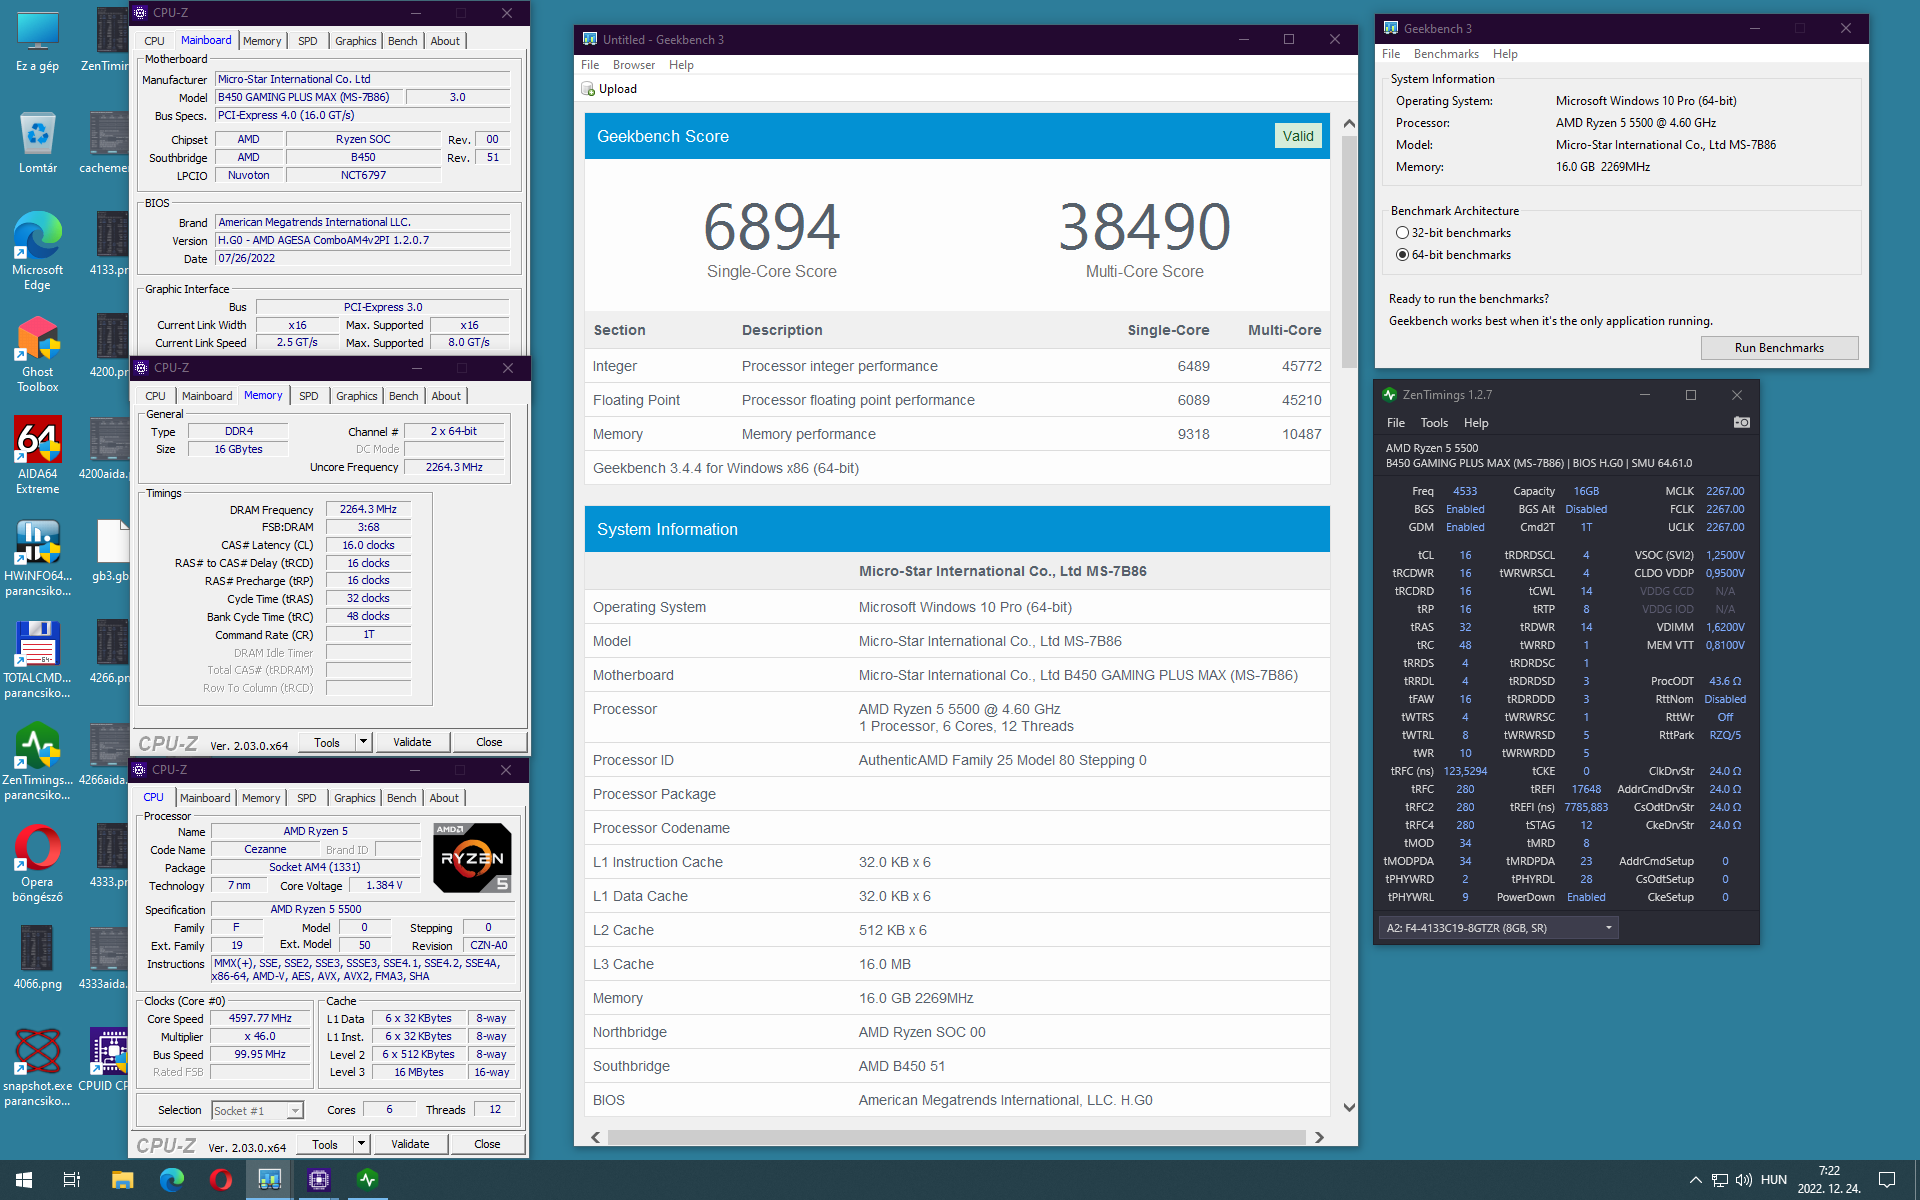This screenshot has width=1920, height=1200.
Task: Click Validate in the bottom CPU-Z window
Action: point(410,1144)
